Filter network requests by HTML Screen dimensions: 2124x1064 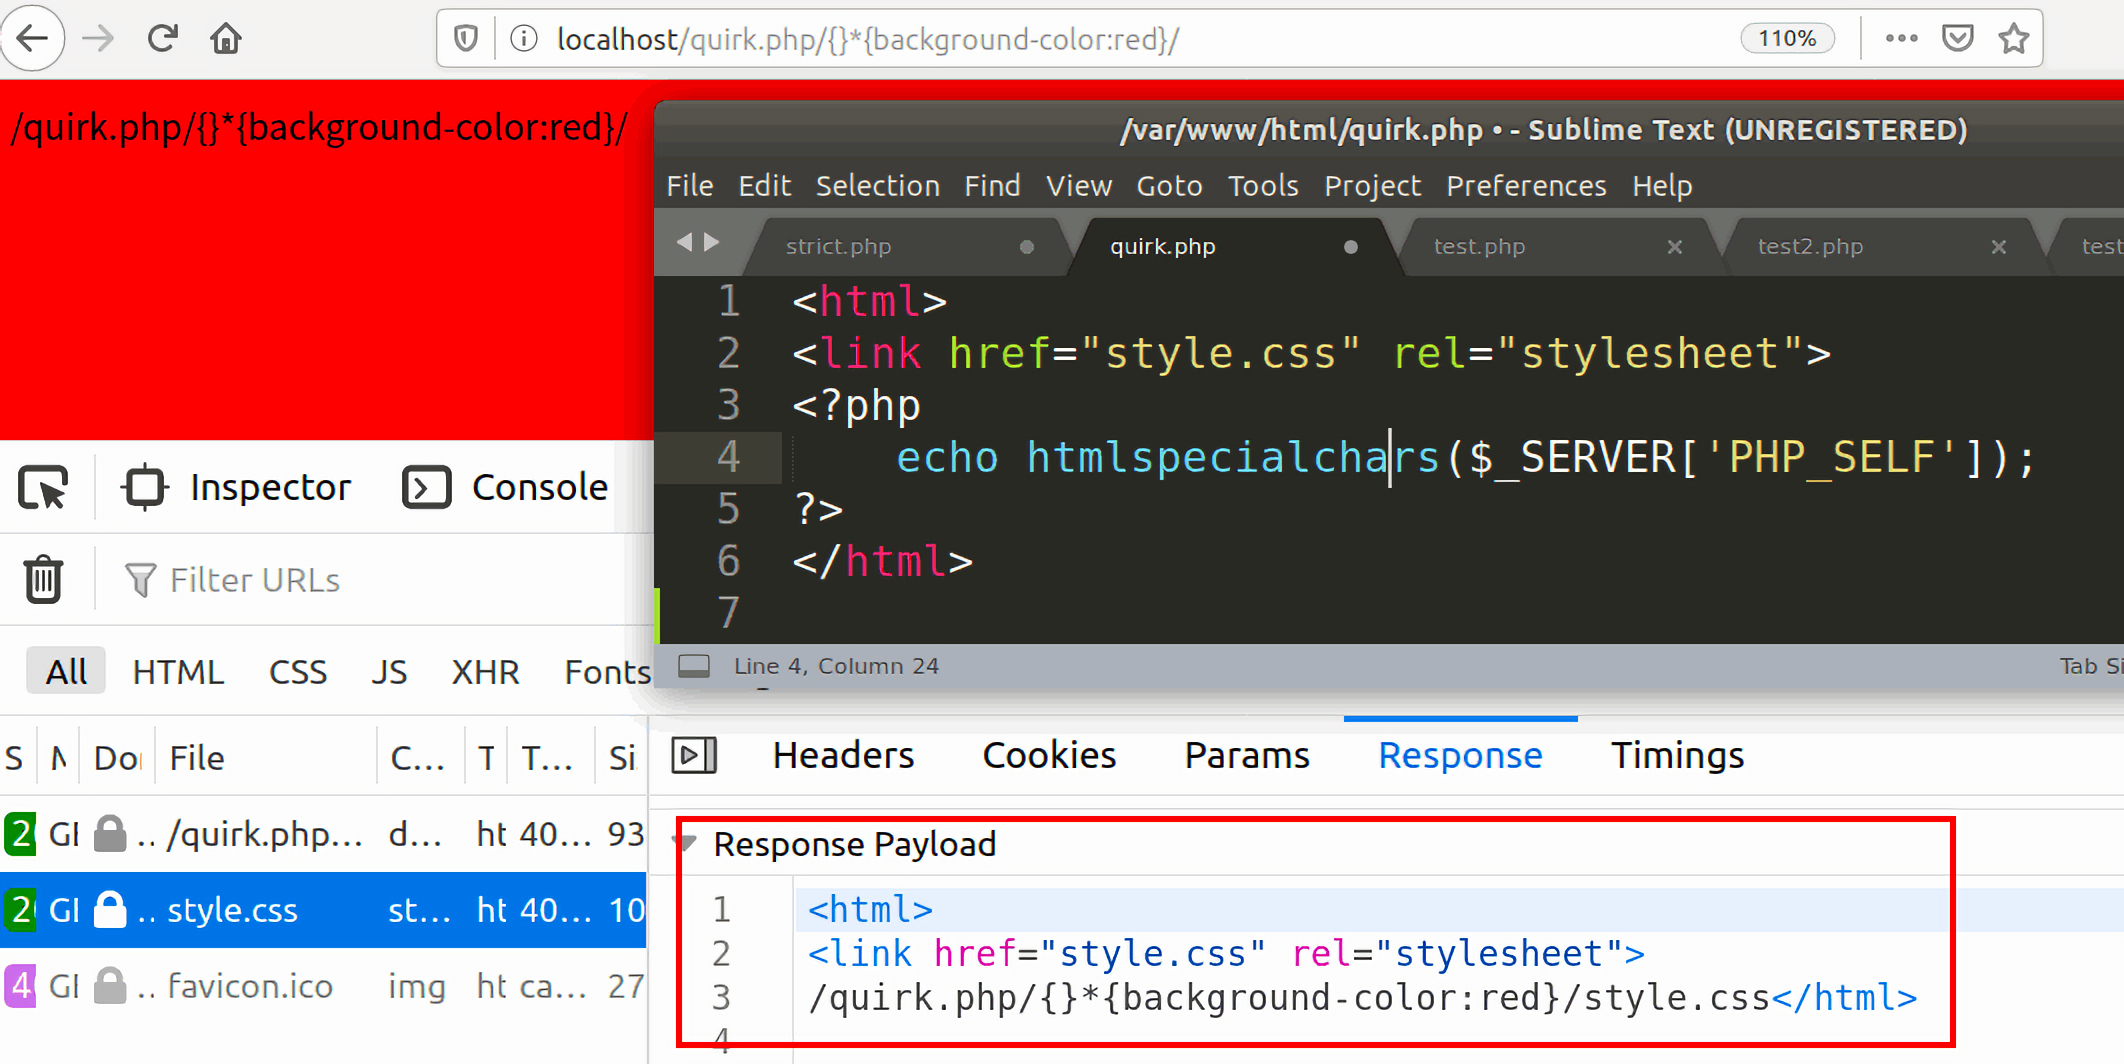(x=178, y=672)
